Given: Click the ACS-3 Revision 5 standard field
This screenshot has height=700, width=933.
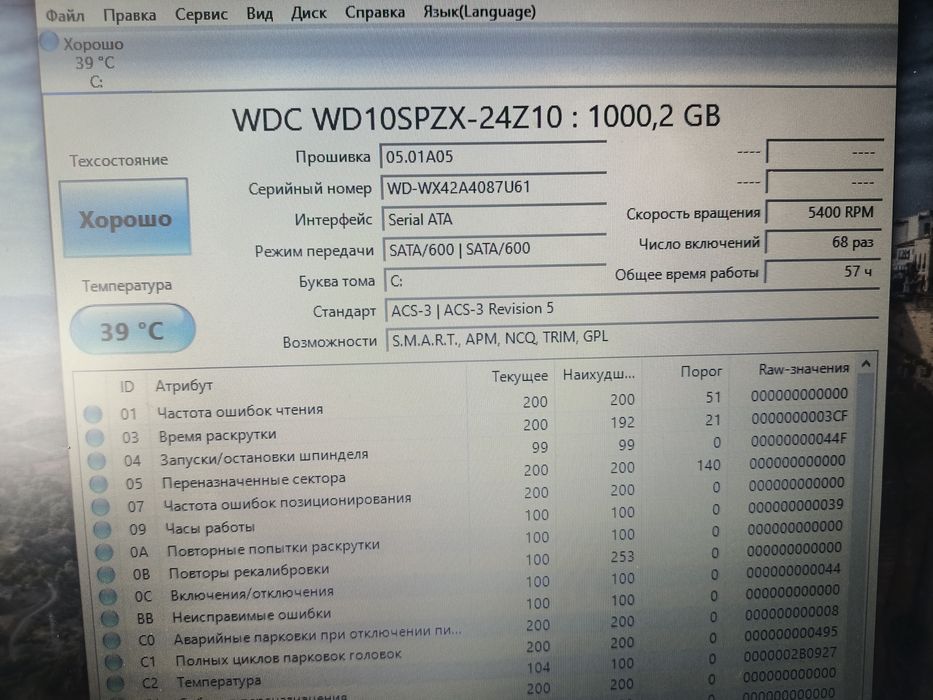Looking at the screenshot, I should pyautogui.click(x=632, y=308).
